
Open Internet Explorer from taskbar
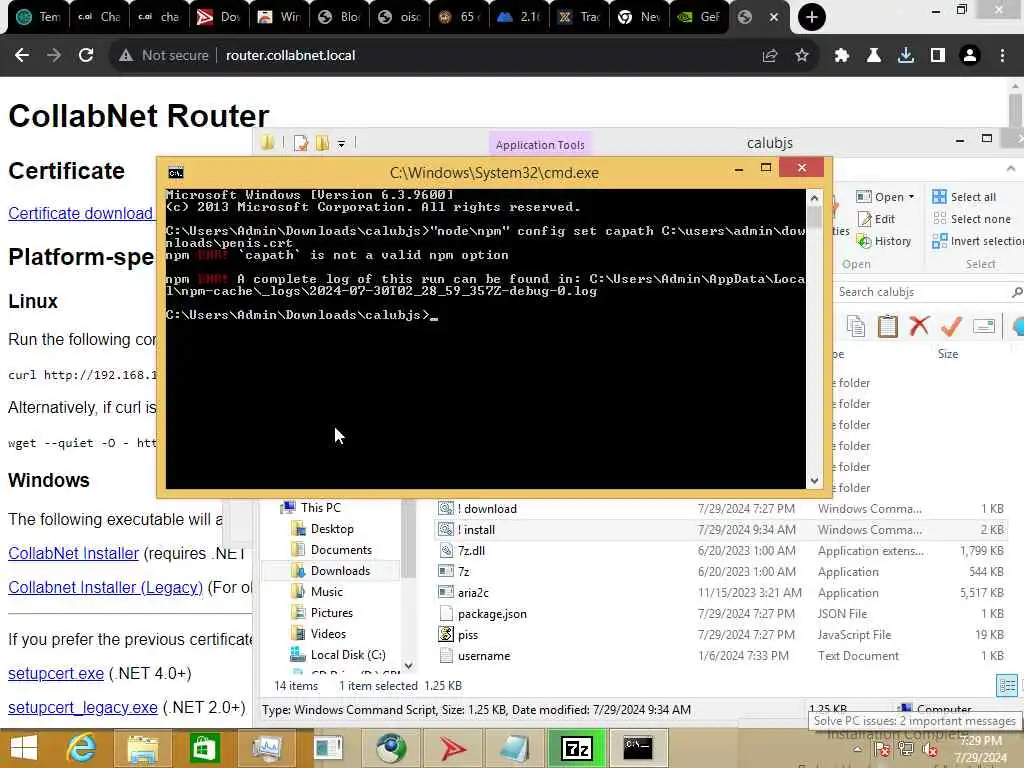(x=82, y=748)
